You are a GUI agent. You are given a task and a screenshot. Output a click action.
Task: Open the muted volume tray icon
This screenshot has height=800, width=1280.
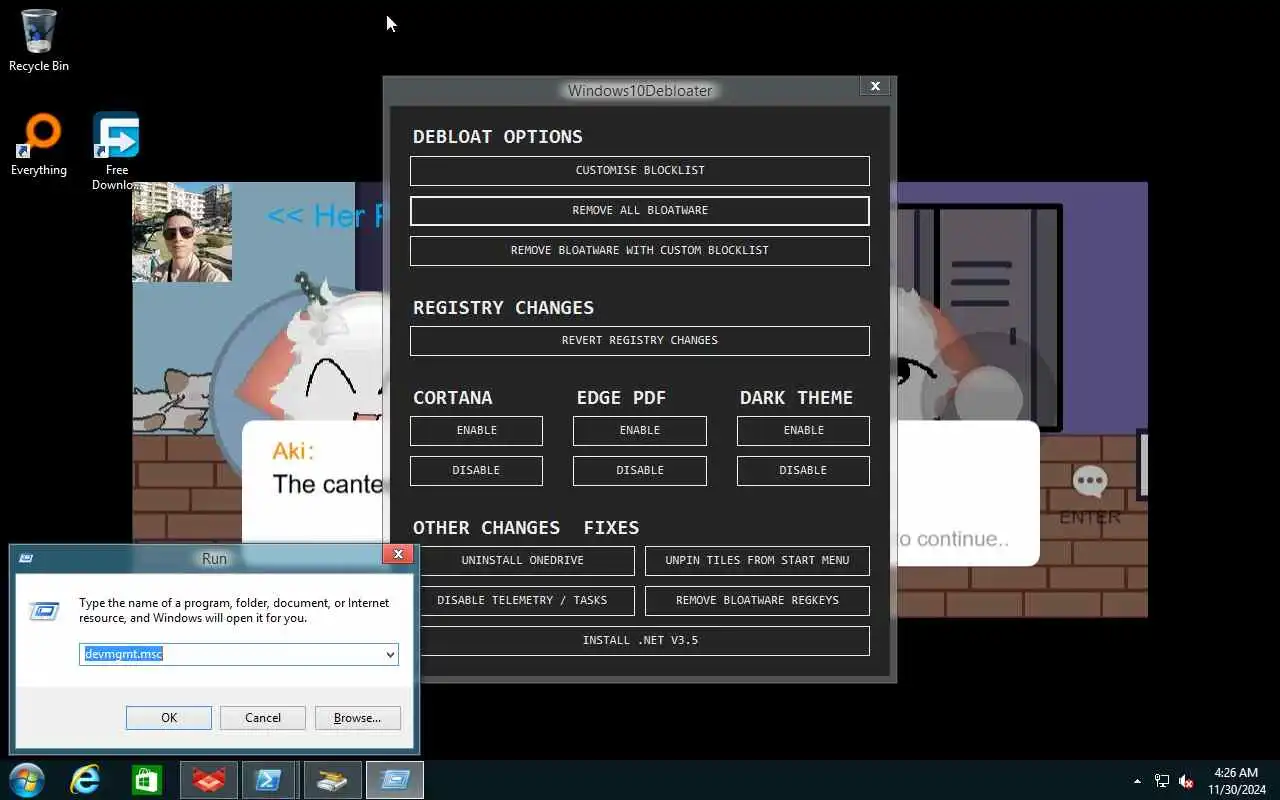tap(1187, 781)
